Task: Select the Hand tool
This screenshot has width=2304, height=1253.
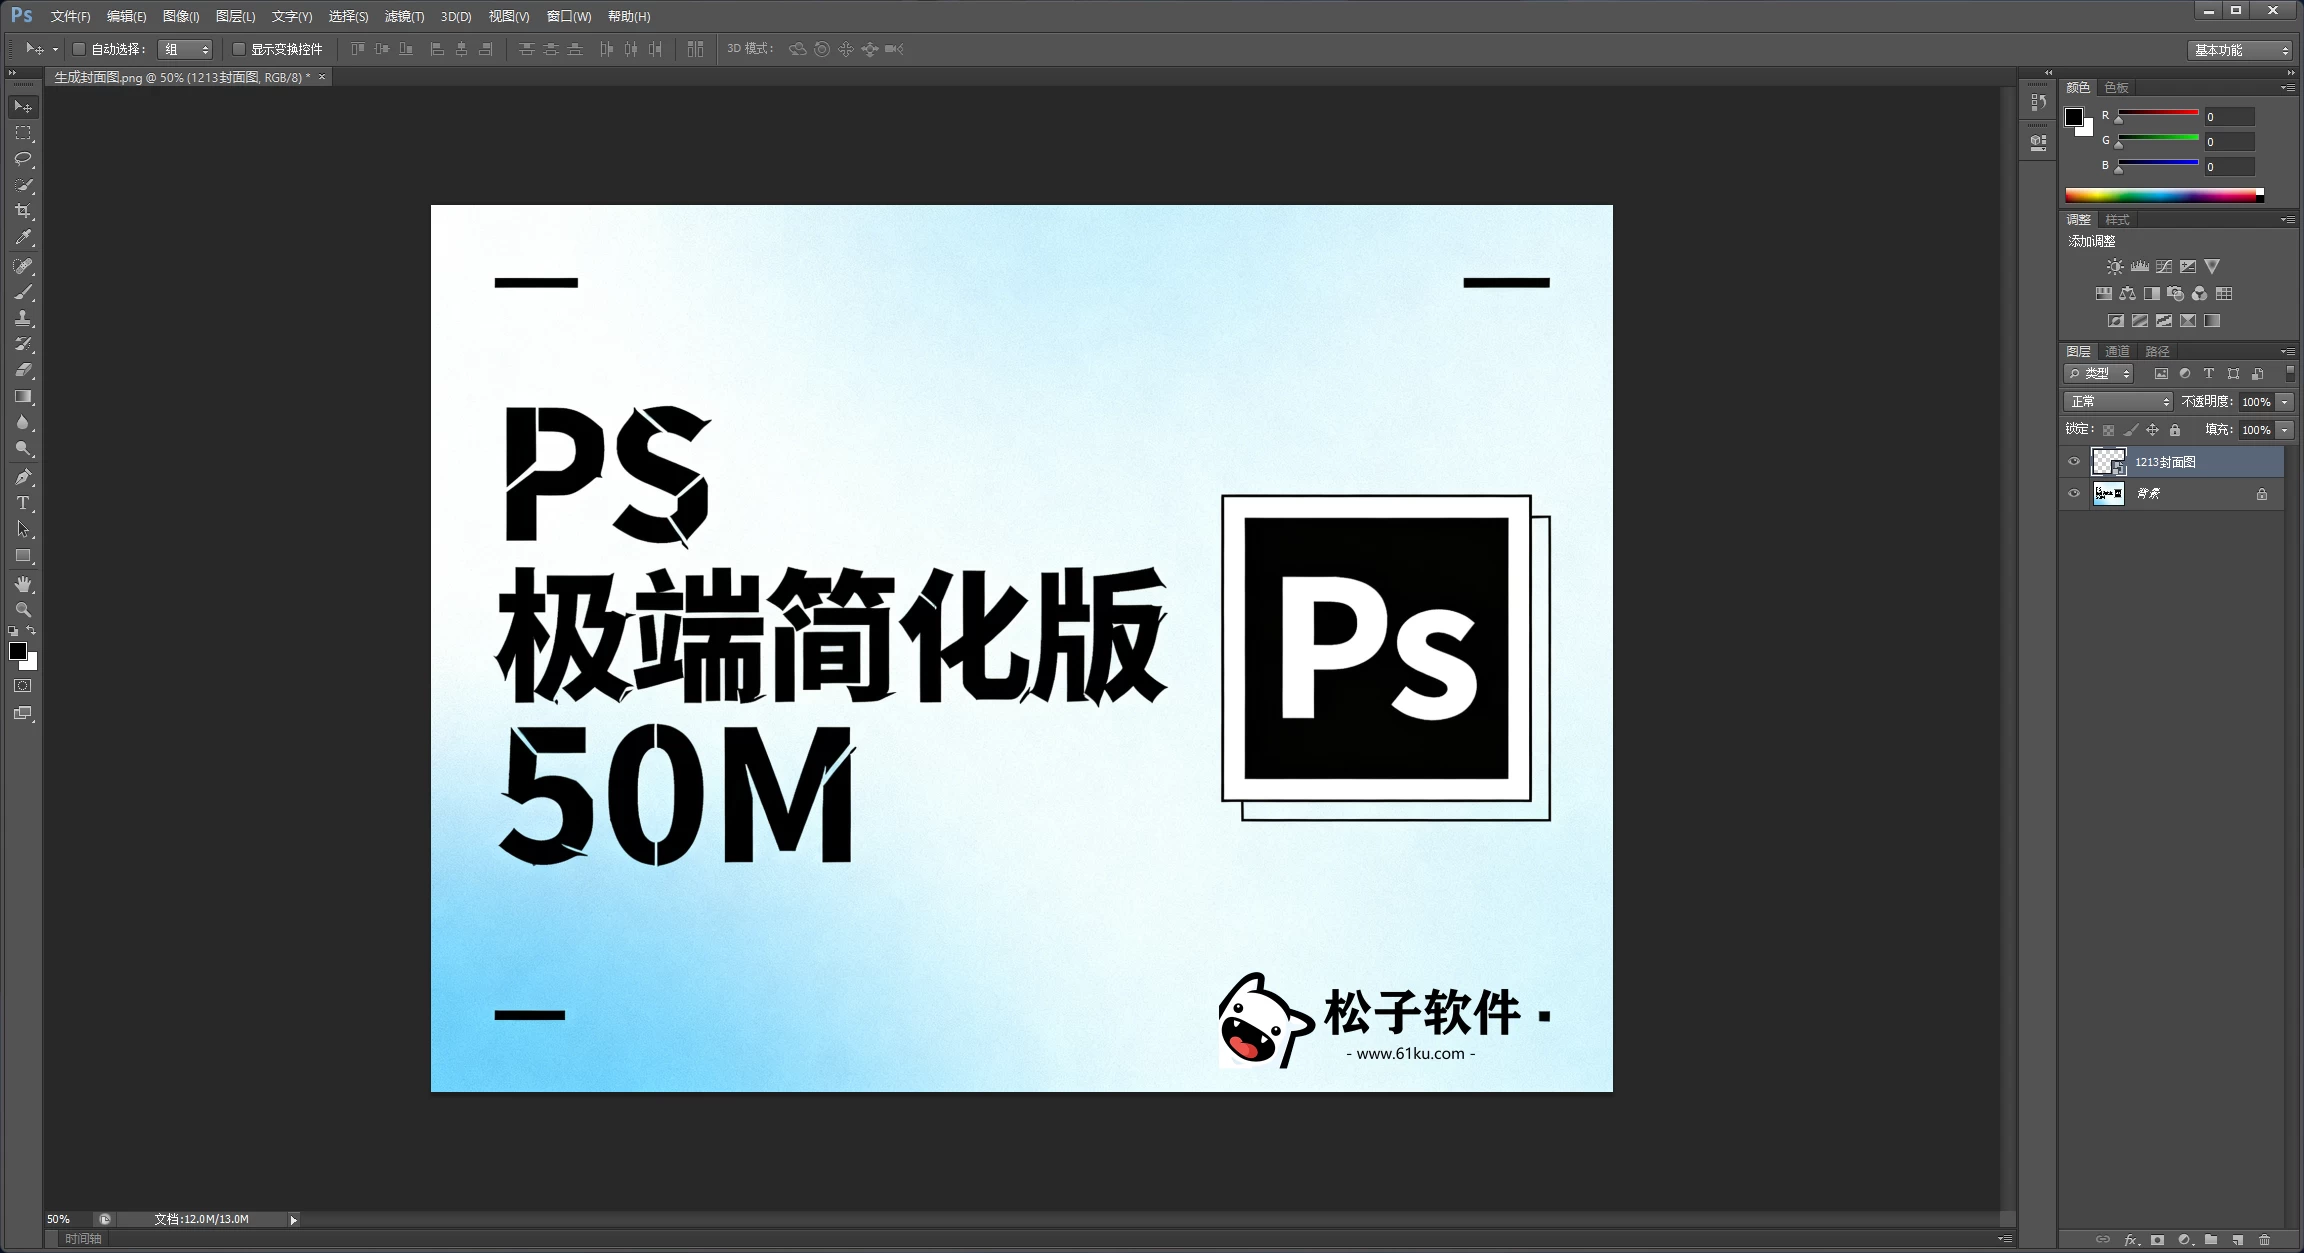Action: pyautogui.click(x=23, y=584)
